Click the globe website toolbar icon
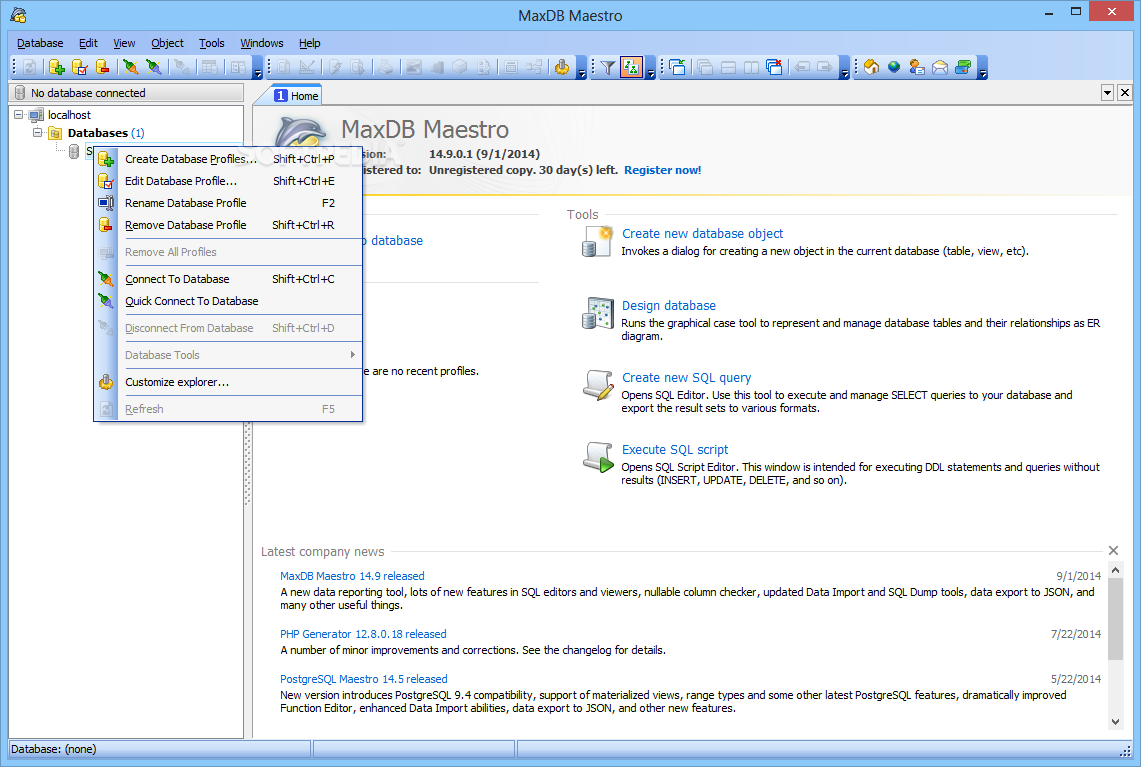The width and height of the screenshot is (1141, 767). coord(894,68)
